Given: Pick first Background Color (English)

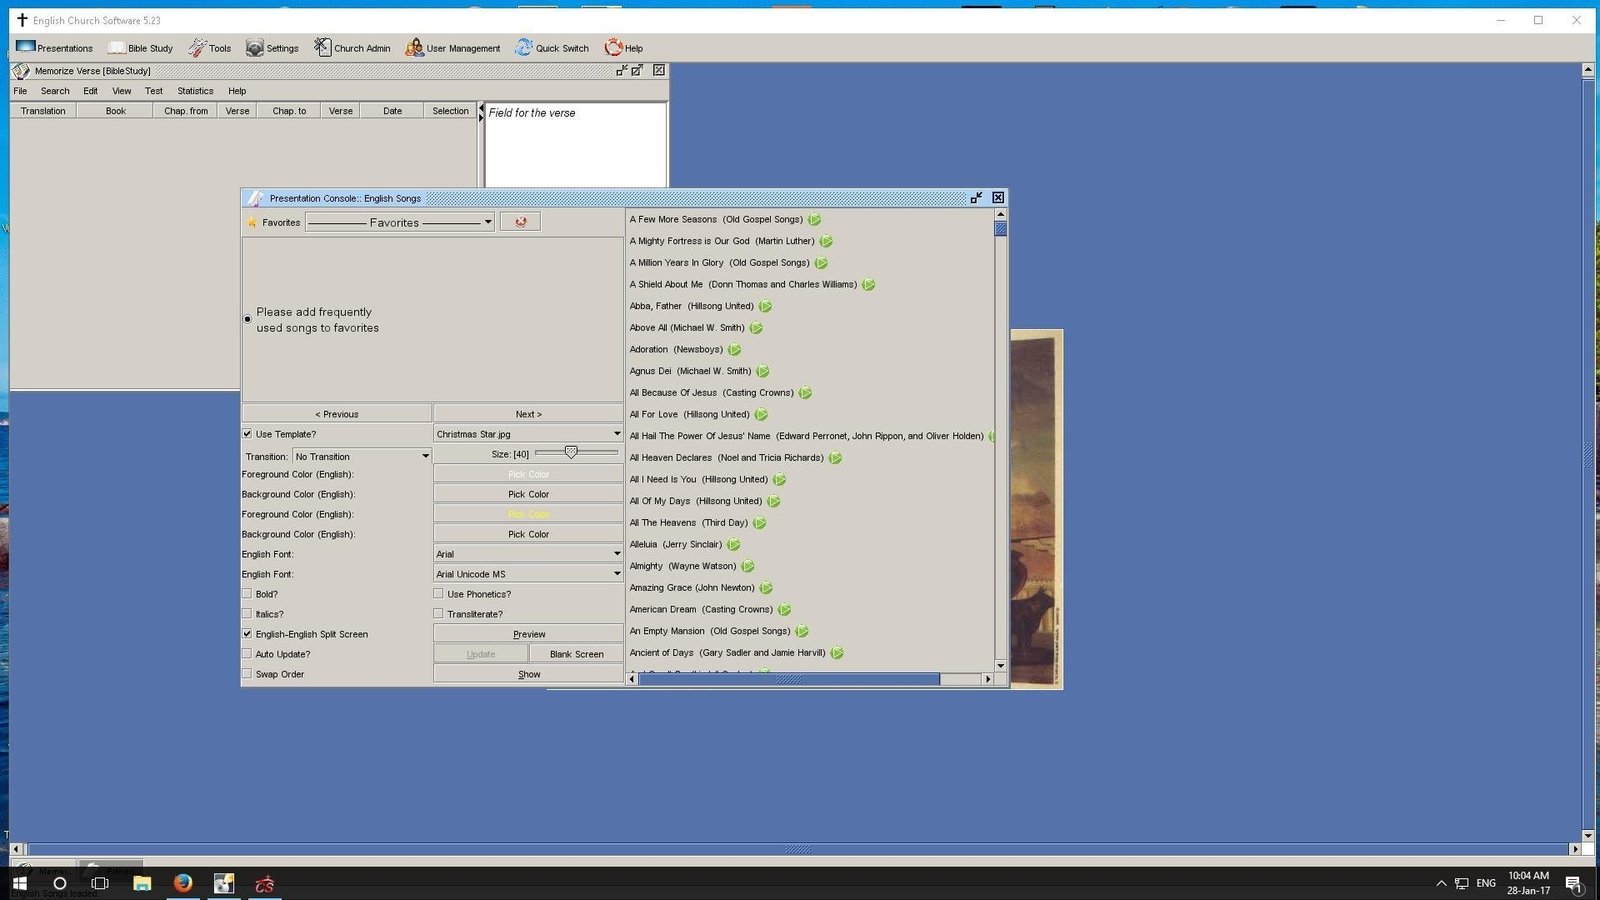Looking at the screenshot, I should point(528,494).
